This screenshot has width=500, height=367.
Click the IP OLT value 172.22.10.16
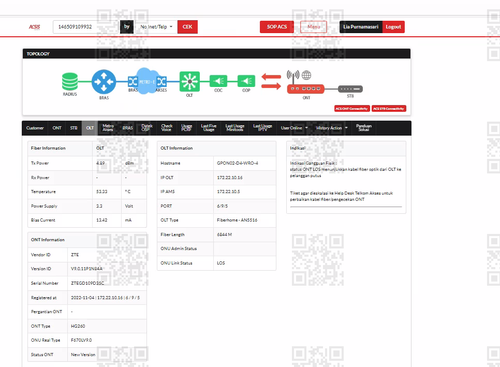[230, 178]
